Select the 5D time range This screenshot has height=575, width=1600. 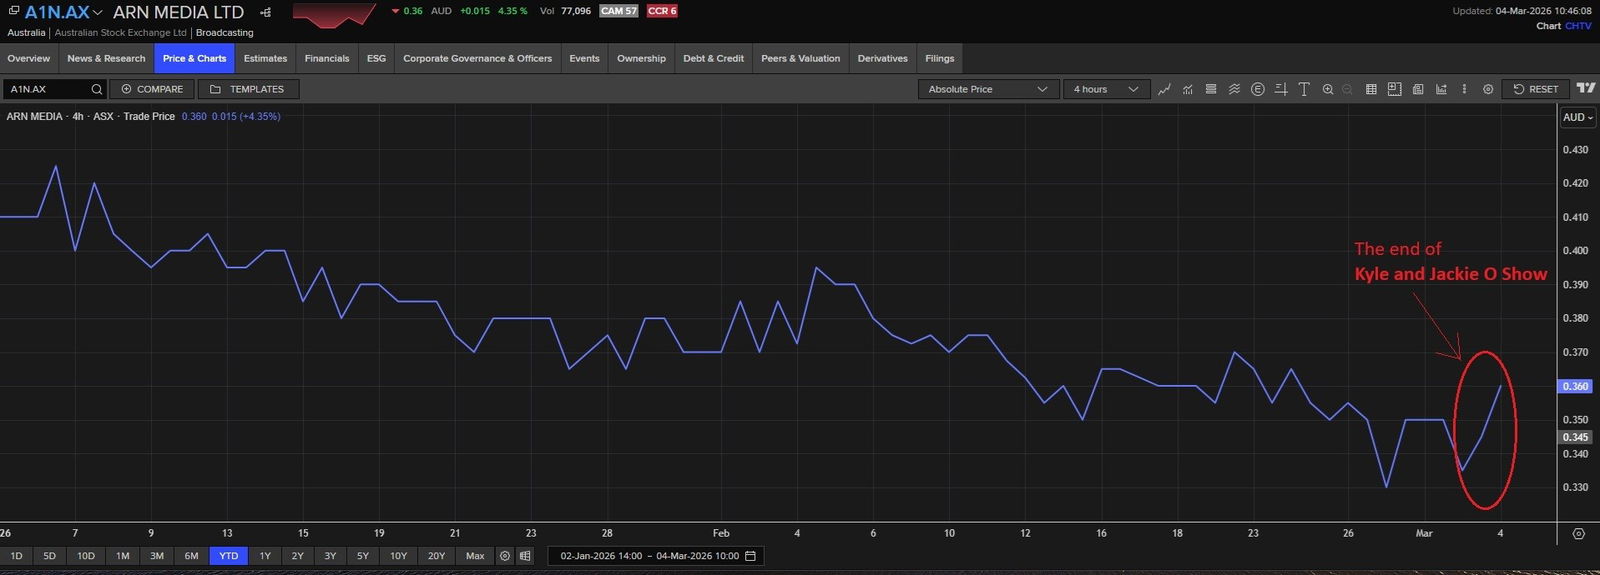50,556
